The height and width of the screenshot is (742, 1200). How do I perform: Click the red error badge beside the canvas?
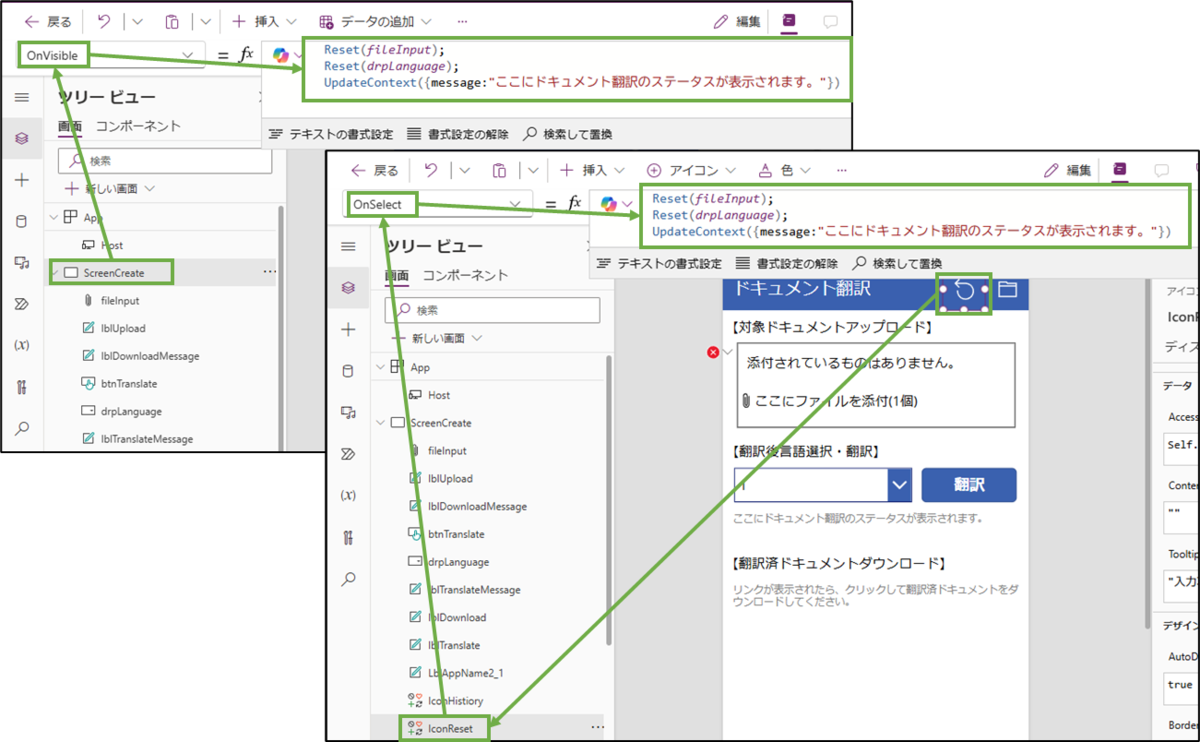click(713, 352)
